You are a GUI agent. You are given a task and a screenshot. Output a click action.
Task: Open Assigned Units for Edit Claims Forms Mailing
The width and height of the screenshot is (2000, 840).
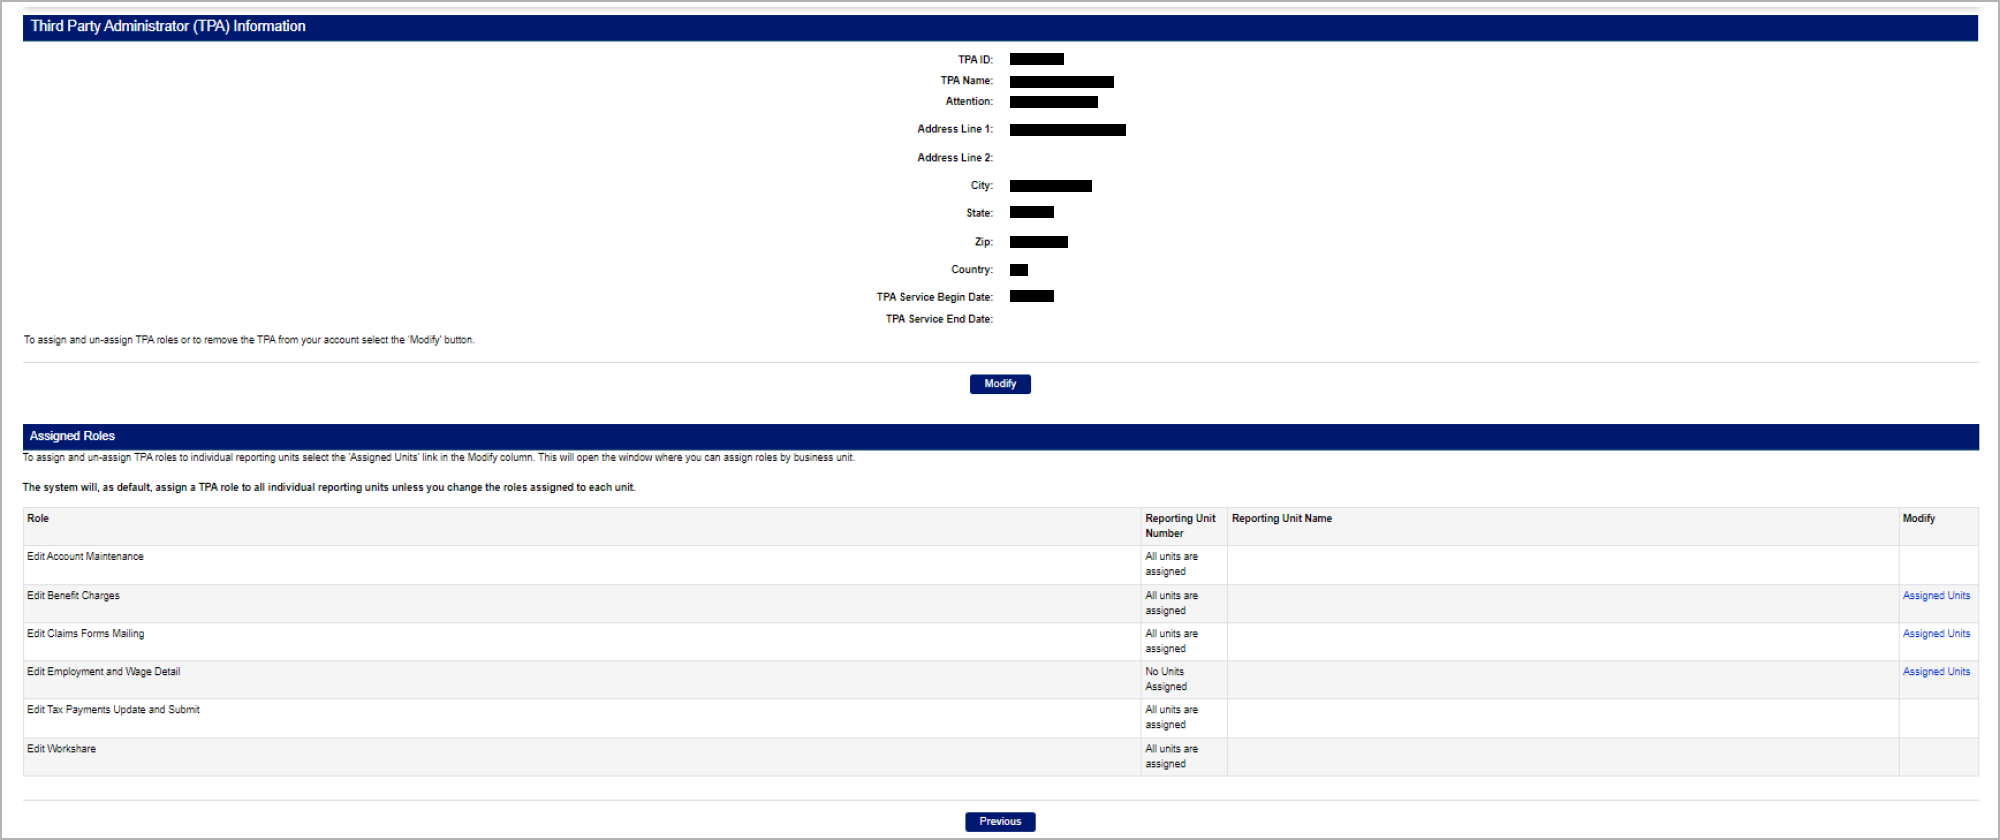1936,634
